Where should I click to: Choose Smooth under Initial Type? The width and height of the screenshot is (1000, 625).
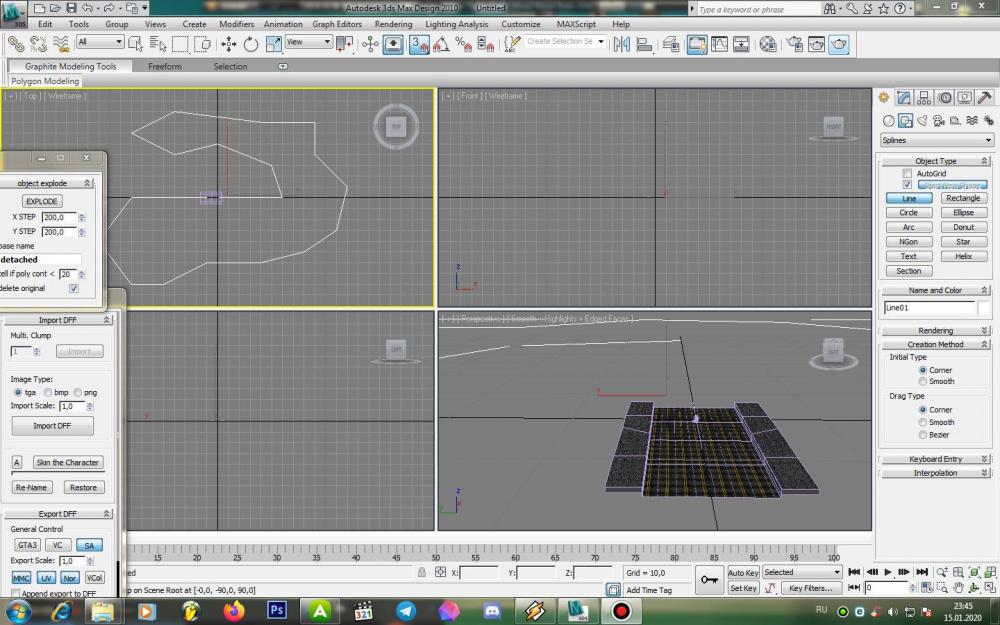pos(923,381)
